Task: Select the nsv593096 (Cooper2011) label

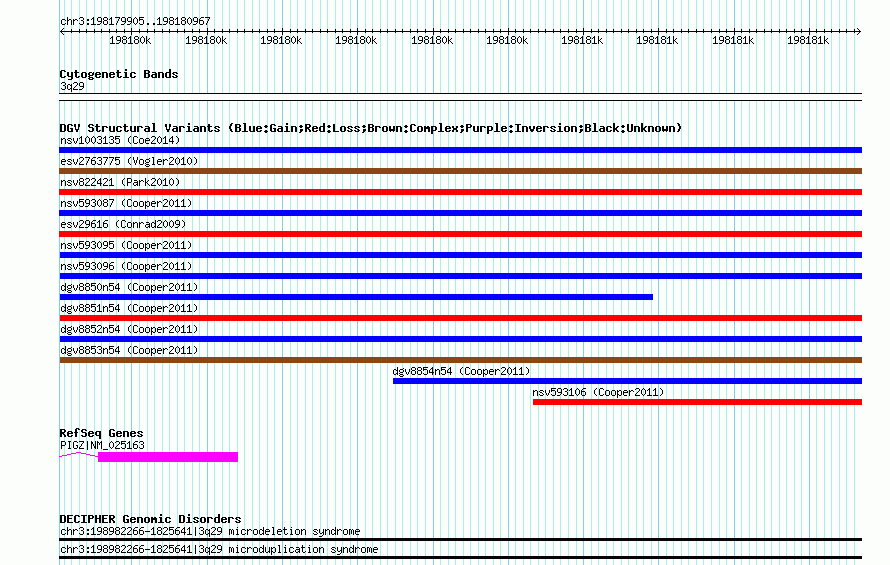Action: coord(126,266)
